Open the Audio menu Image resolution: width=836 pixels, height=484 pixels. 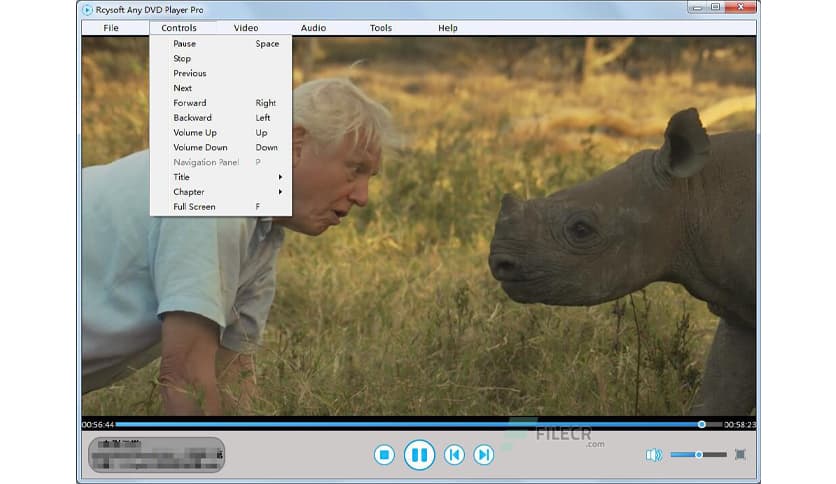pos(314,28)
